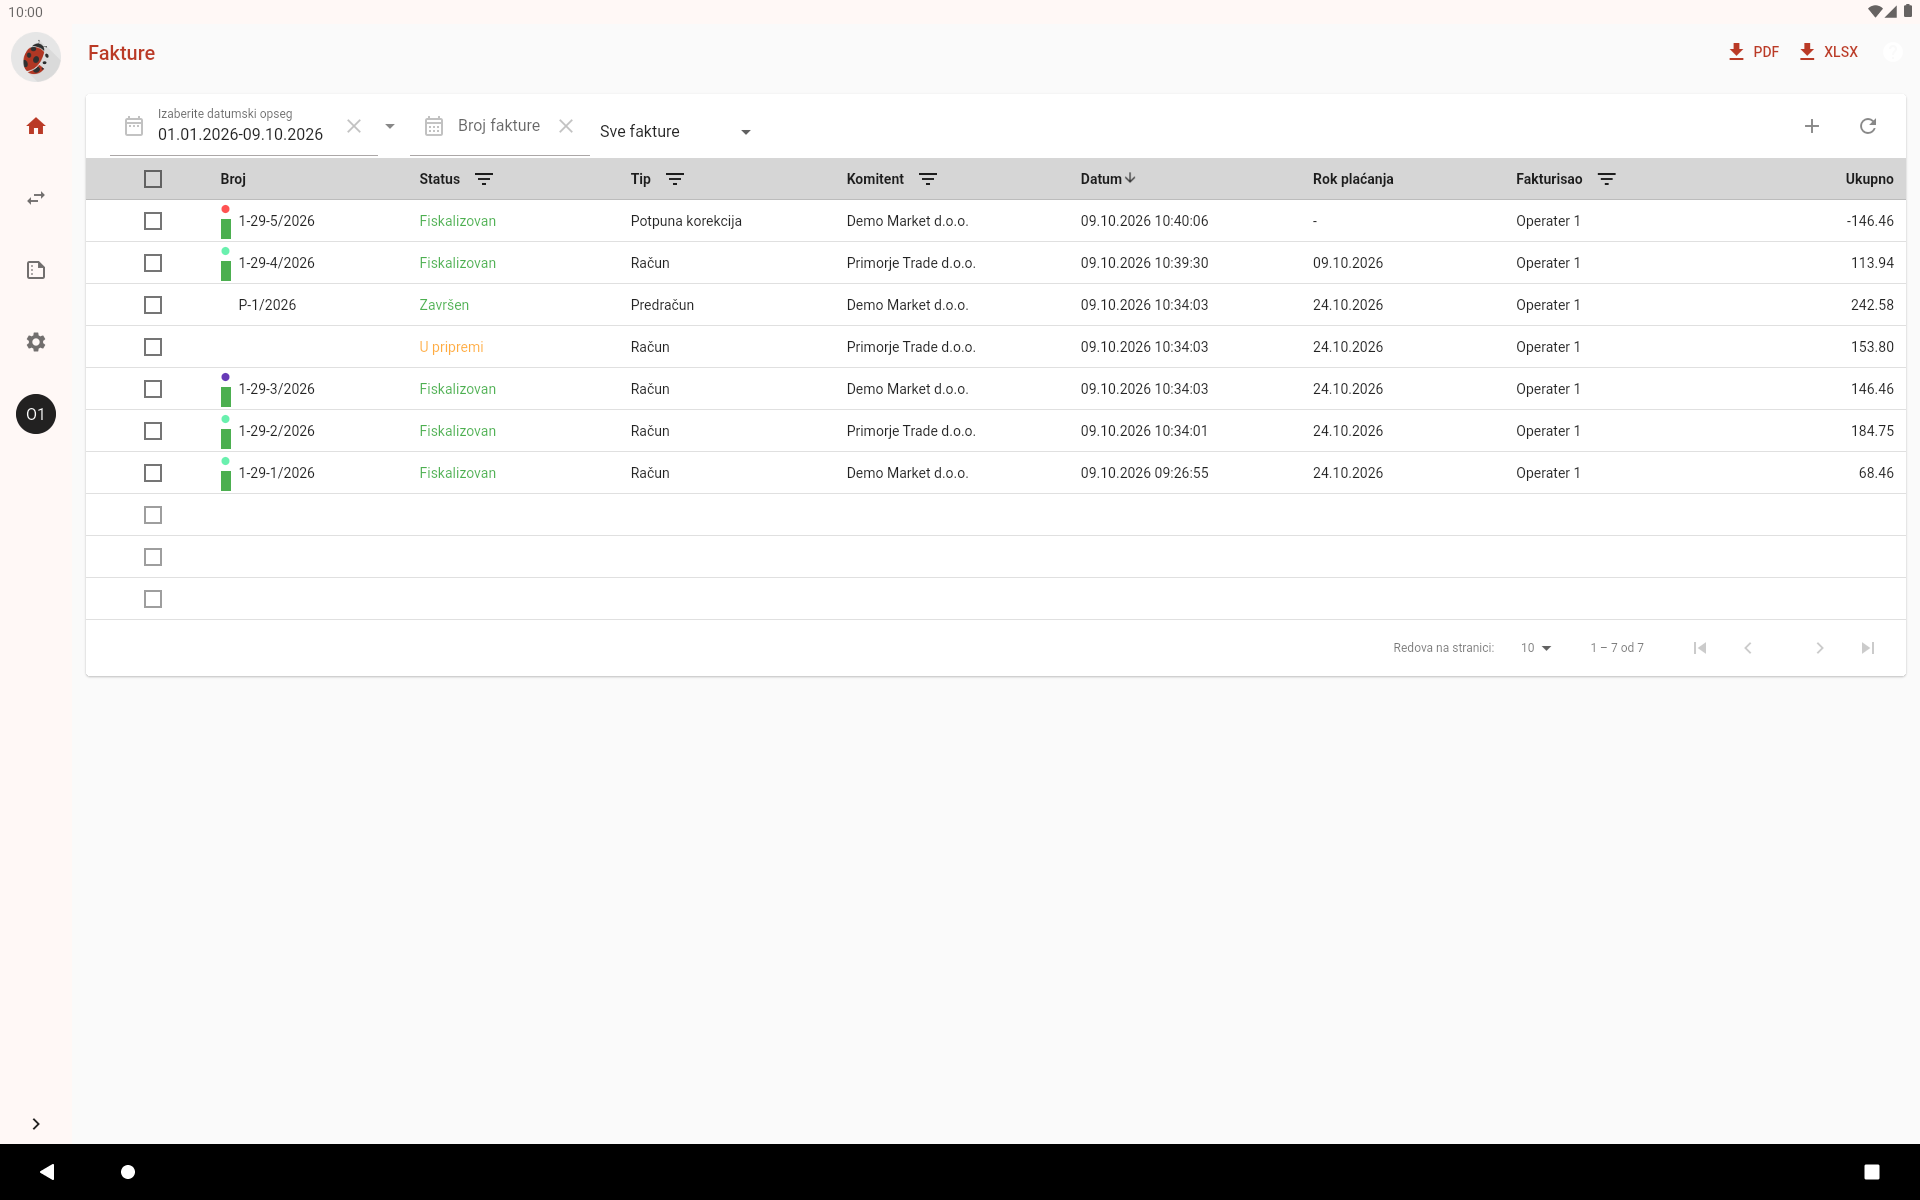Screen dimensions: 1920x1200
Task: Open calendar icon for date range
Action: (134, 126)
